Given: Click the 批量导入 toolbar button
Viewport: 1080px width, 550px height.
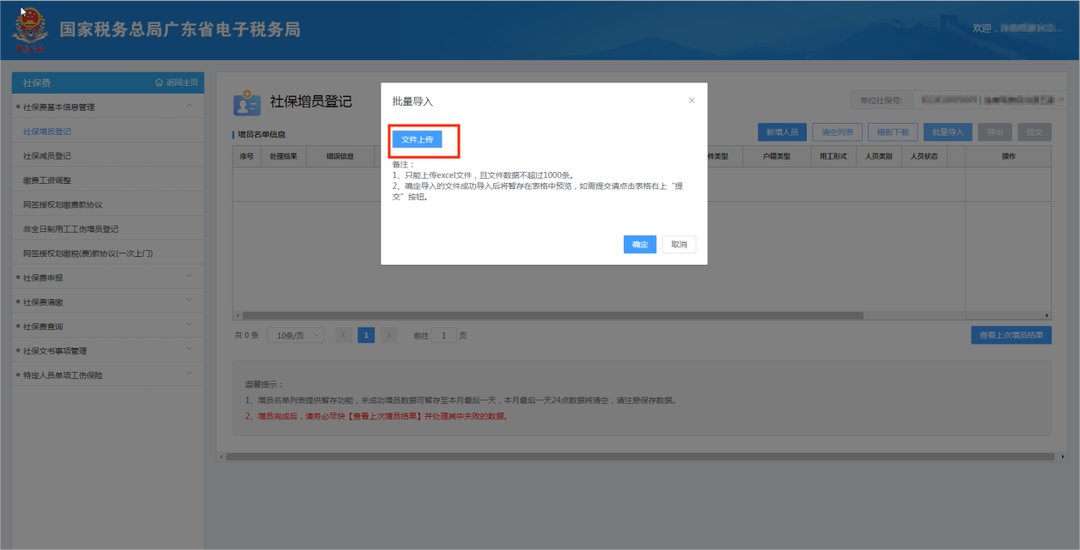Looking at the screenshot, I should click(x=947, y=132).
